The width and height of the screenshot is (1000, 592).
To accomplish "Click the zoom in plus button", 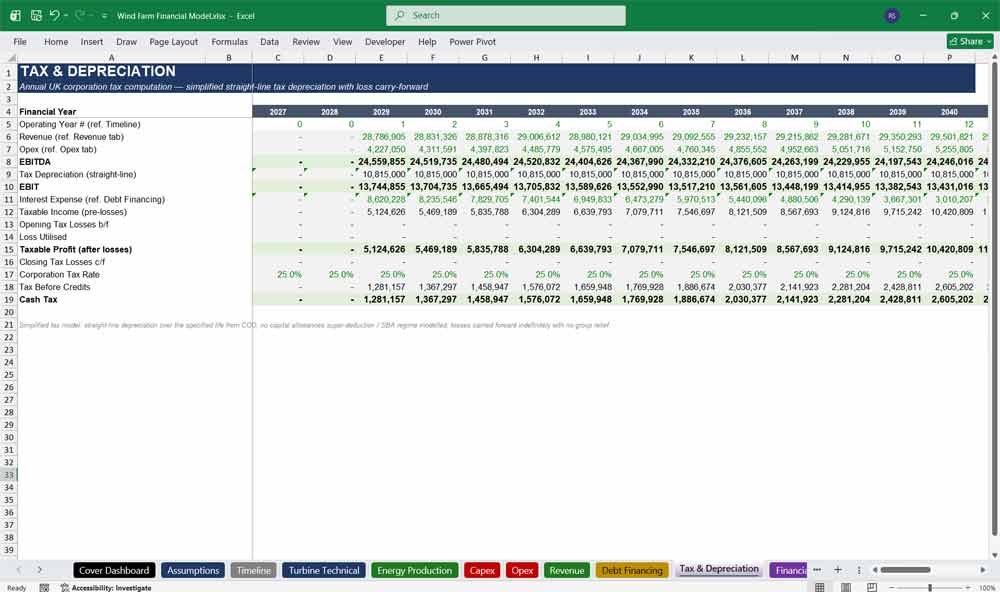I will point(969,587).
